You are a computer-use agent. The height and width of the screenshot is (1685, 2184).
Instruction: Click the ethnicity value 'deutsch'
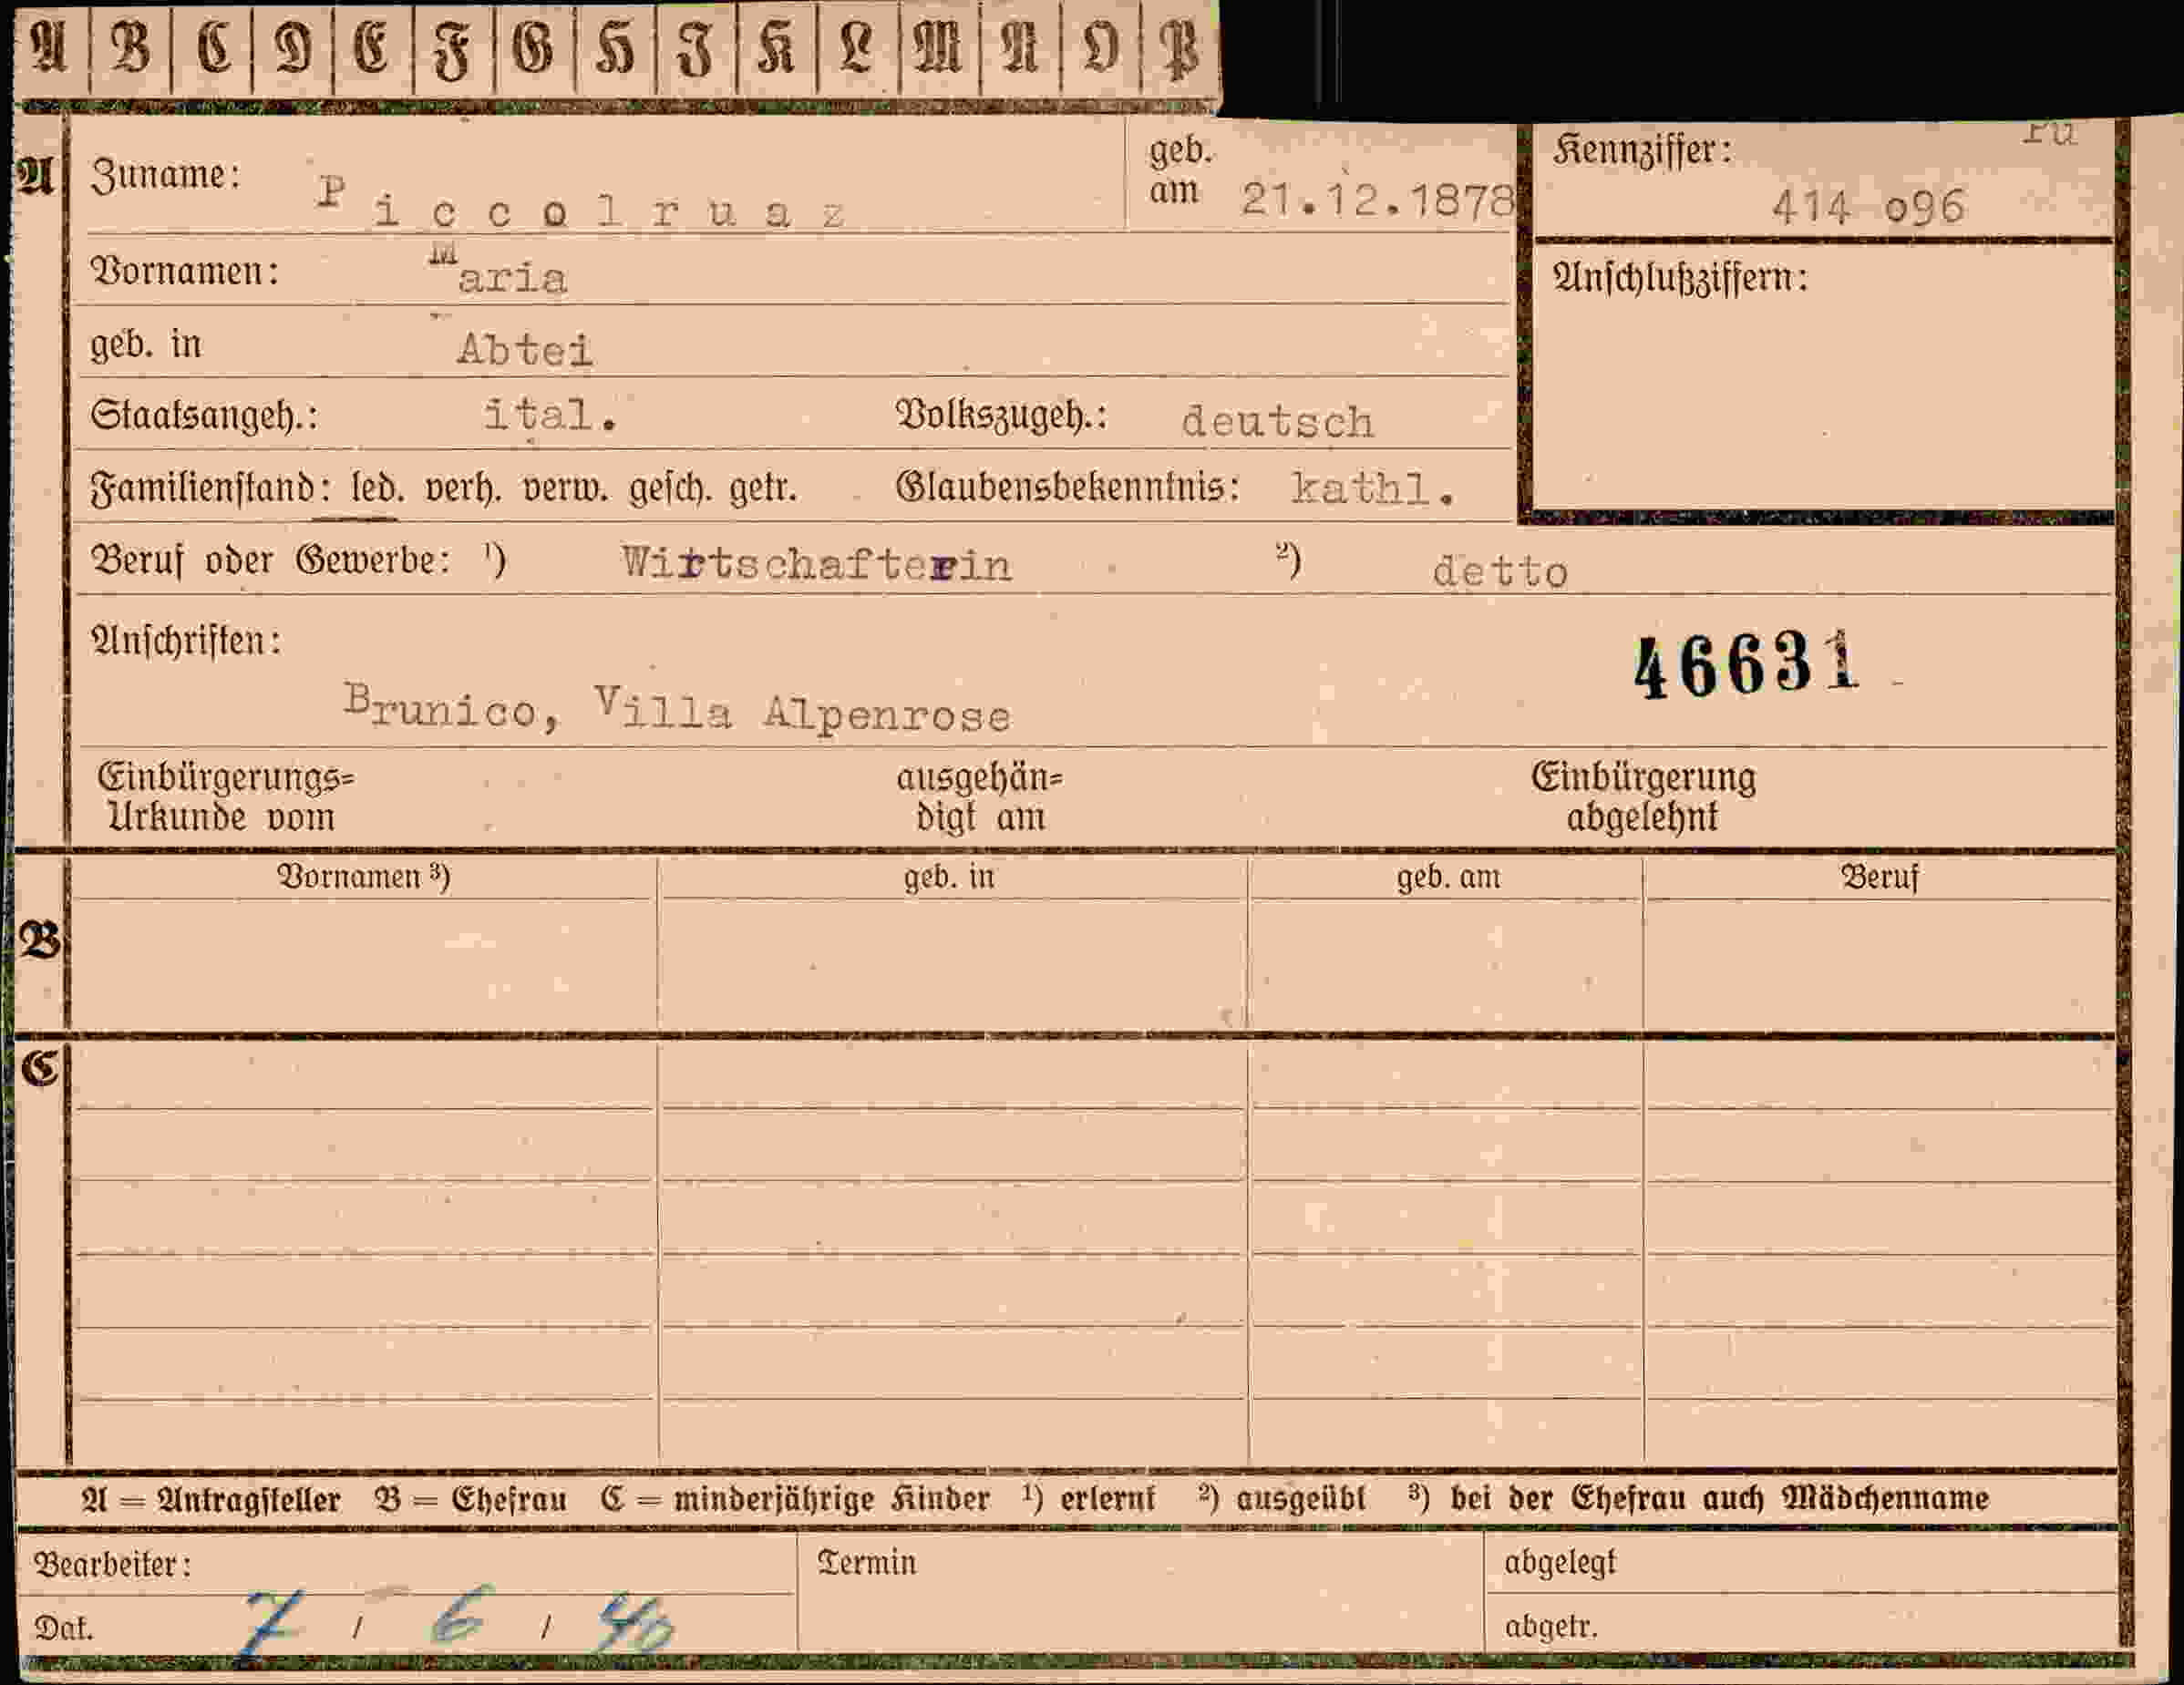[1277, 421]
